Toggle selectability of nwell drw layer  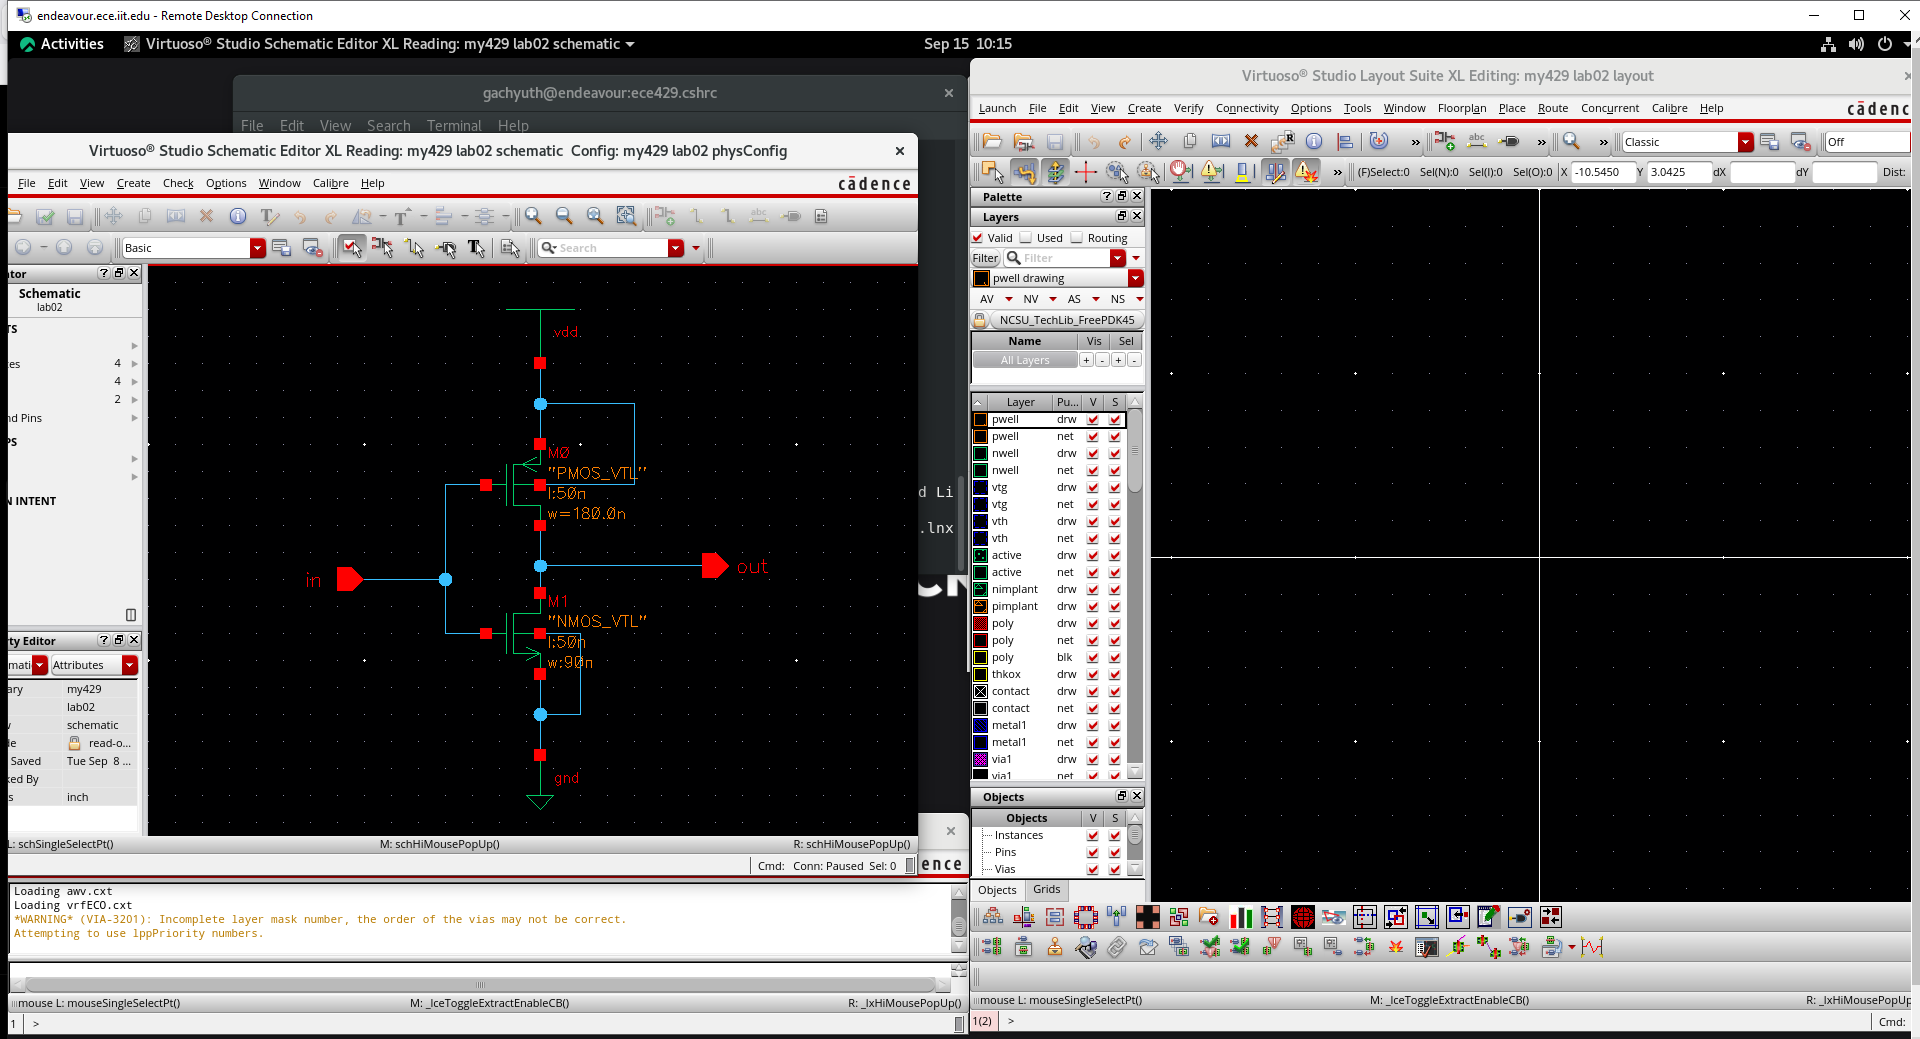click(1115, 454)
